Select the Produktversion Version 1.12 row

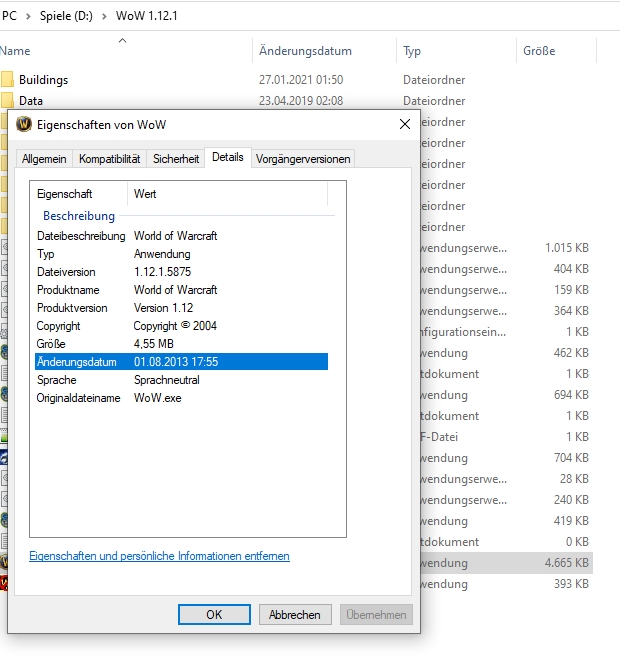(181, 308)
